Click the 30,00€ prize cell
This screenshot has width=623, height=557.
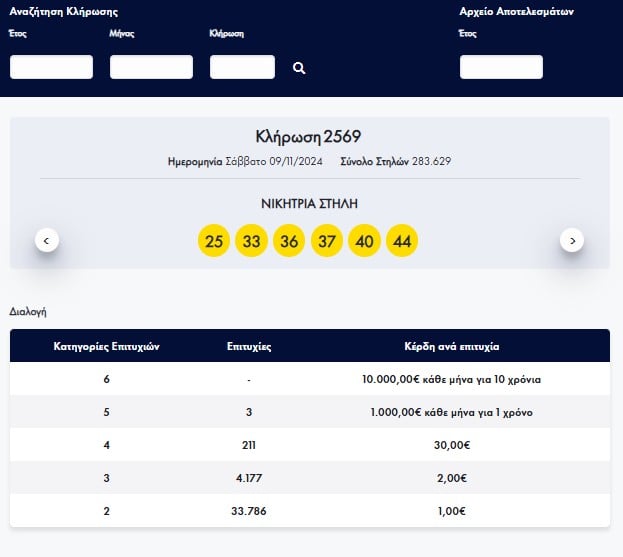(452, 445)
